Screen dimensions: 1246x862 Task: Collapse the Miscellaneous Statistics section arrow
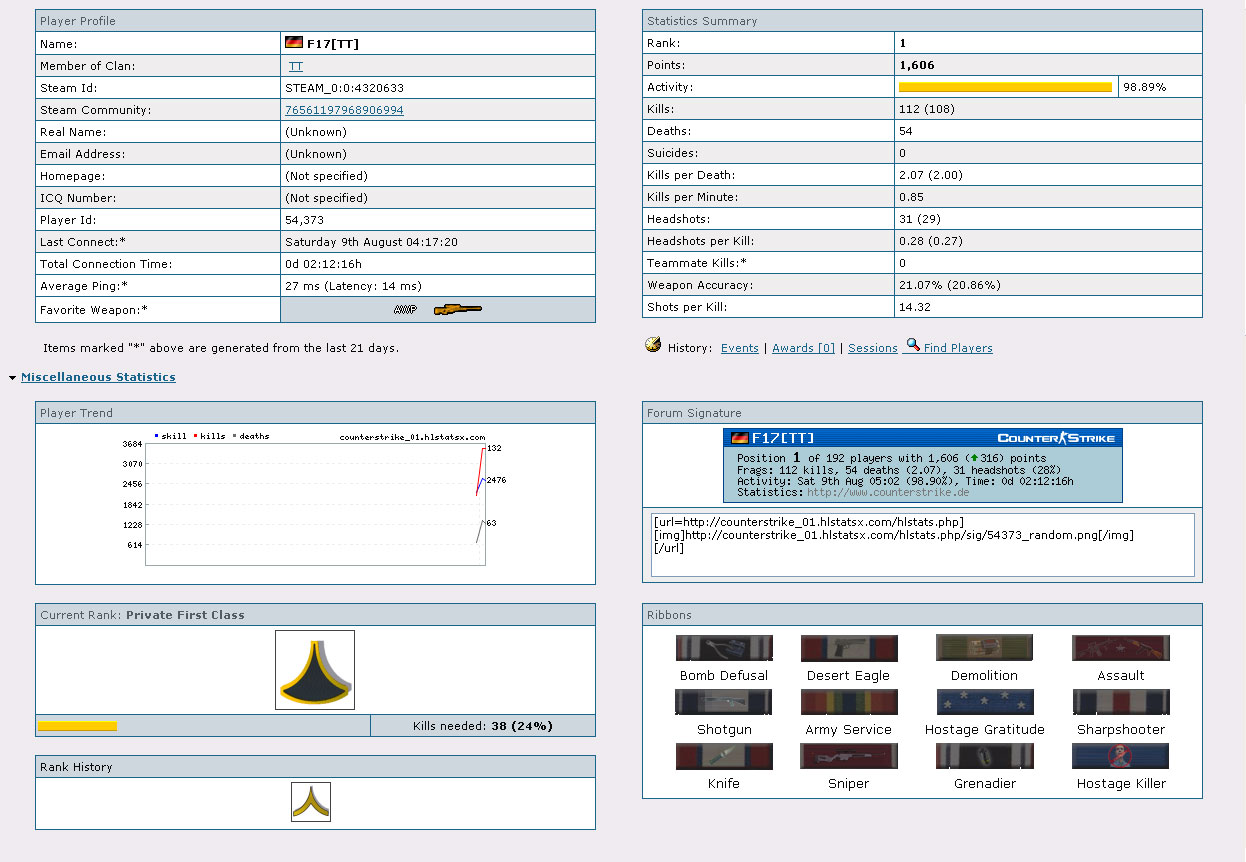(x=12, y=378)
